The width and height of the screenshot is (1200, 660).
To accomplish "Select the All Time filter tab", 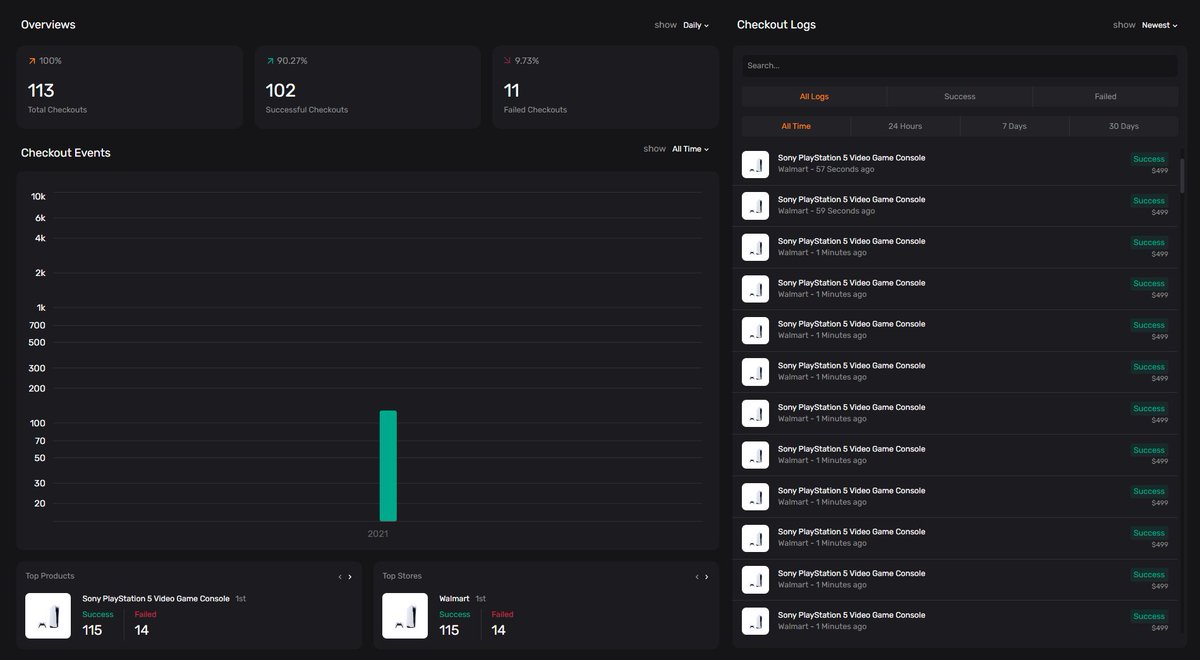I will pos(796,127).
